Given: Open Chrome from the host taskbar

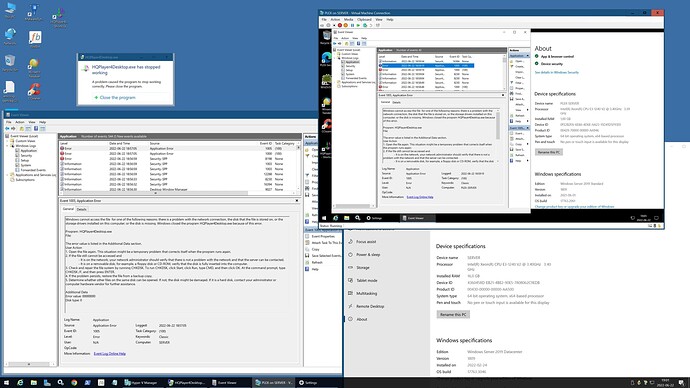Looking at the screenshot, I should [x=74, y=383].
